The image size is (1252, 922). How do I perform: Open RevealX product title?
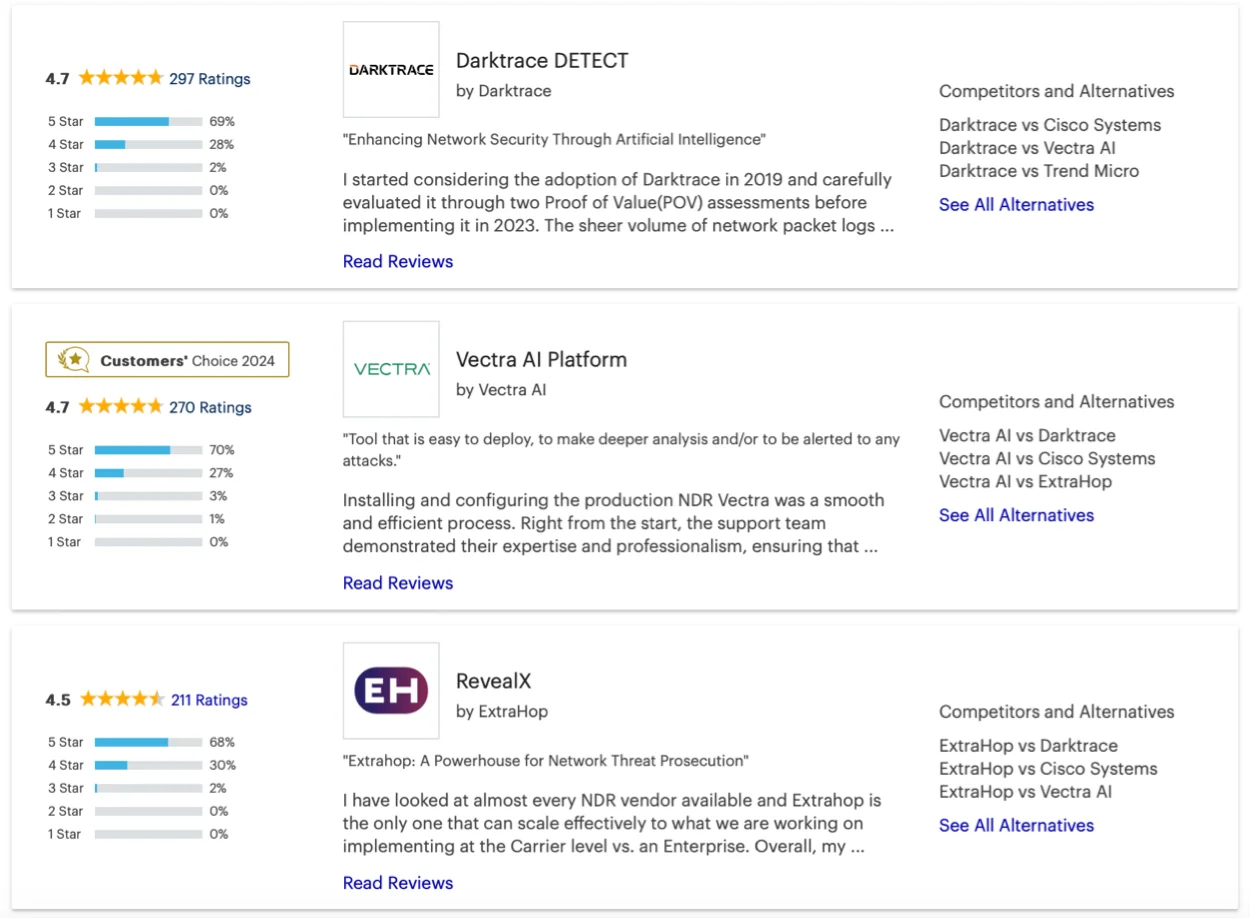click(493, 682)
